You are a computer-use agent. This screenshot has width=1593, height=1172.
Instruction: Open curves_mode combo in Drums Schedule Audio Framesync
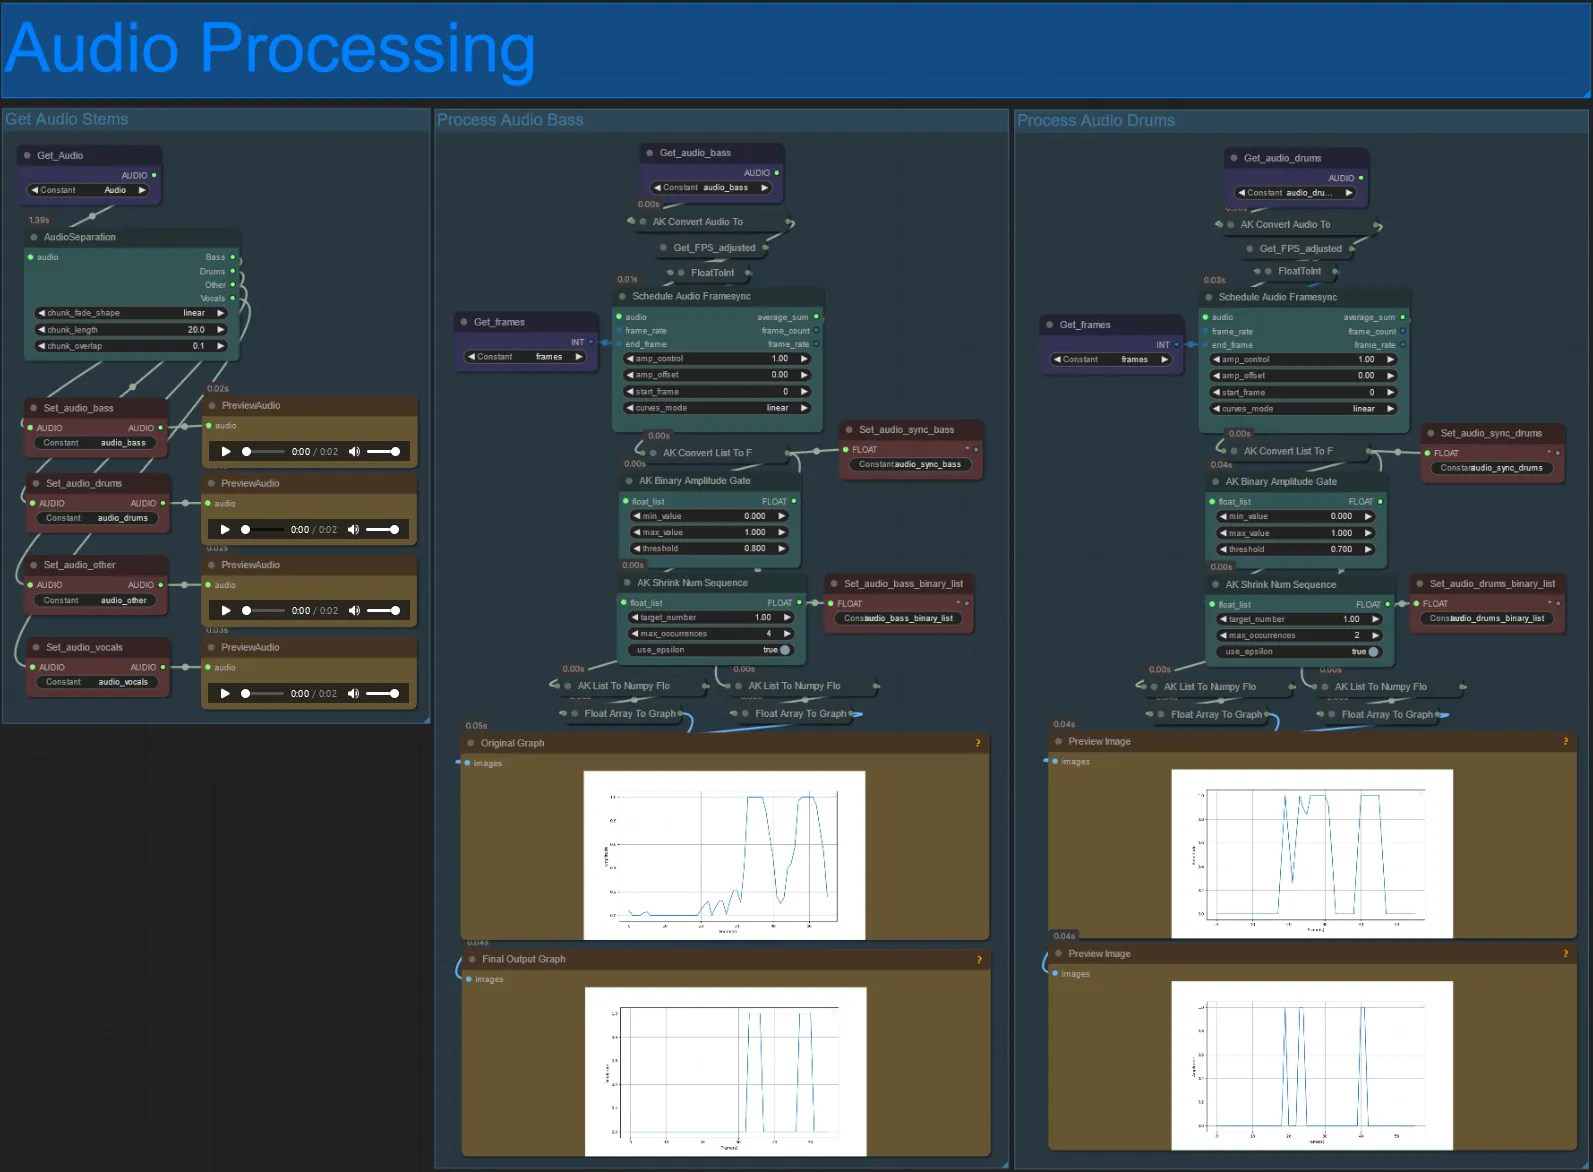1303,409
